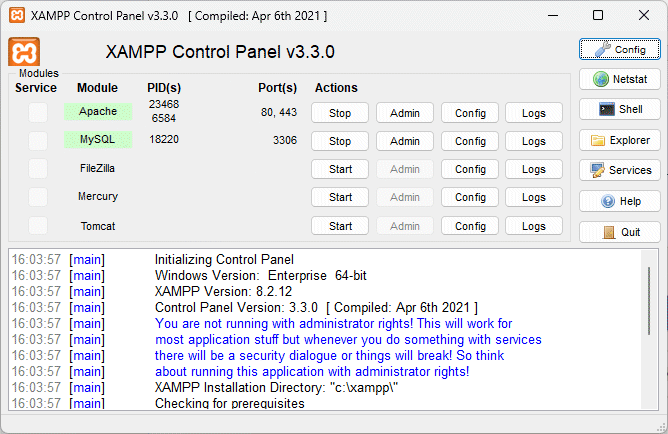Open the MySQL Logs menu
668x434 pixels.
pyautogui.click(x=534, y=141)
